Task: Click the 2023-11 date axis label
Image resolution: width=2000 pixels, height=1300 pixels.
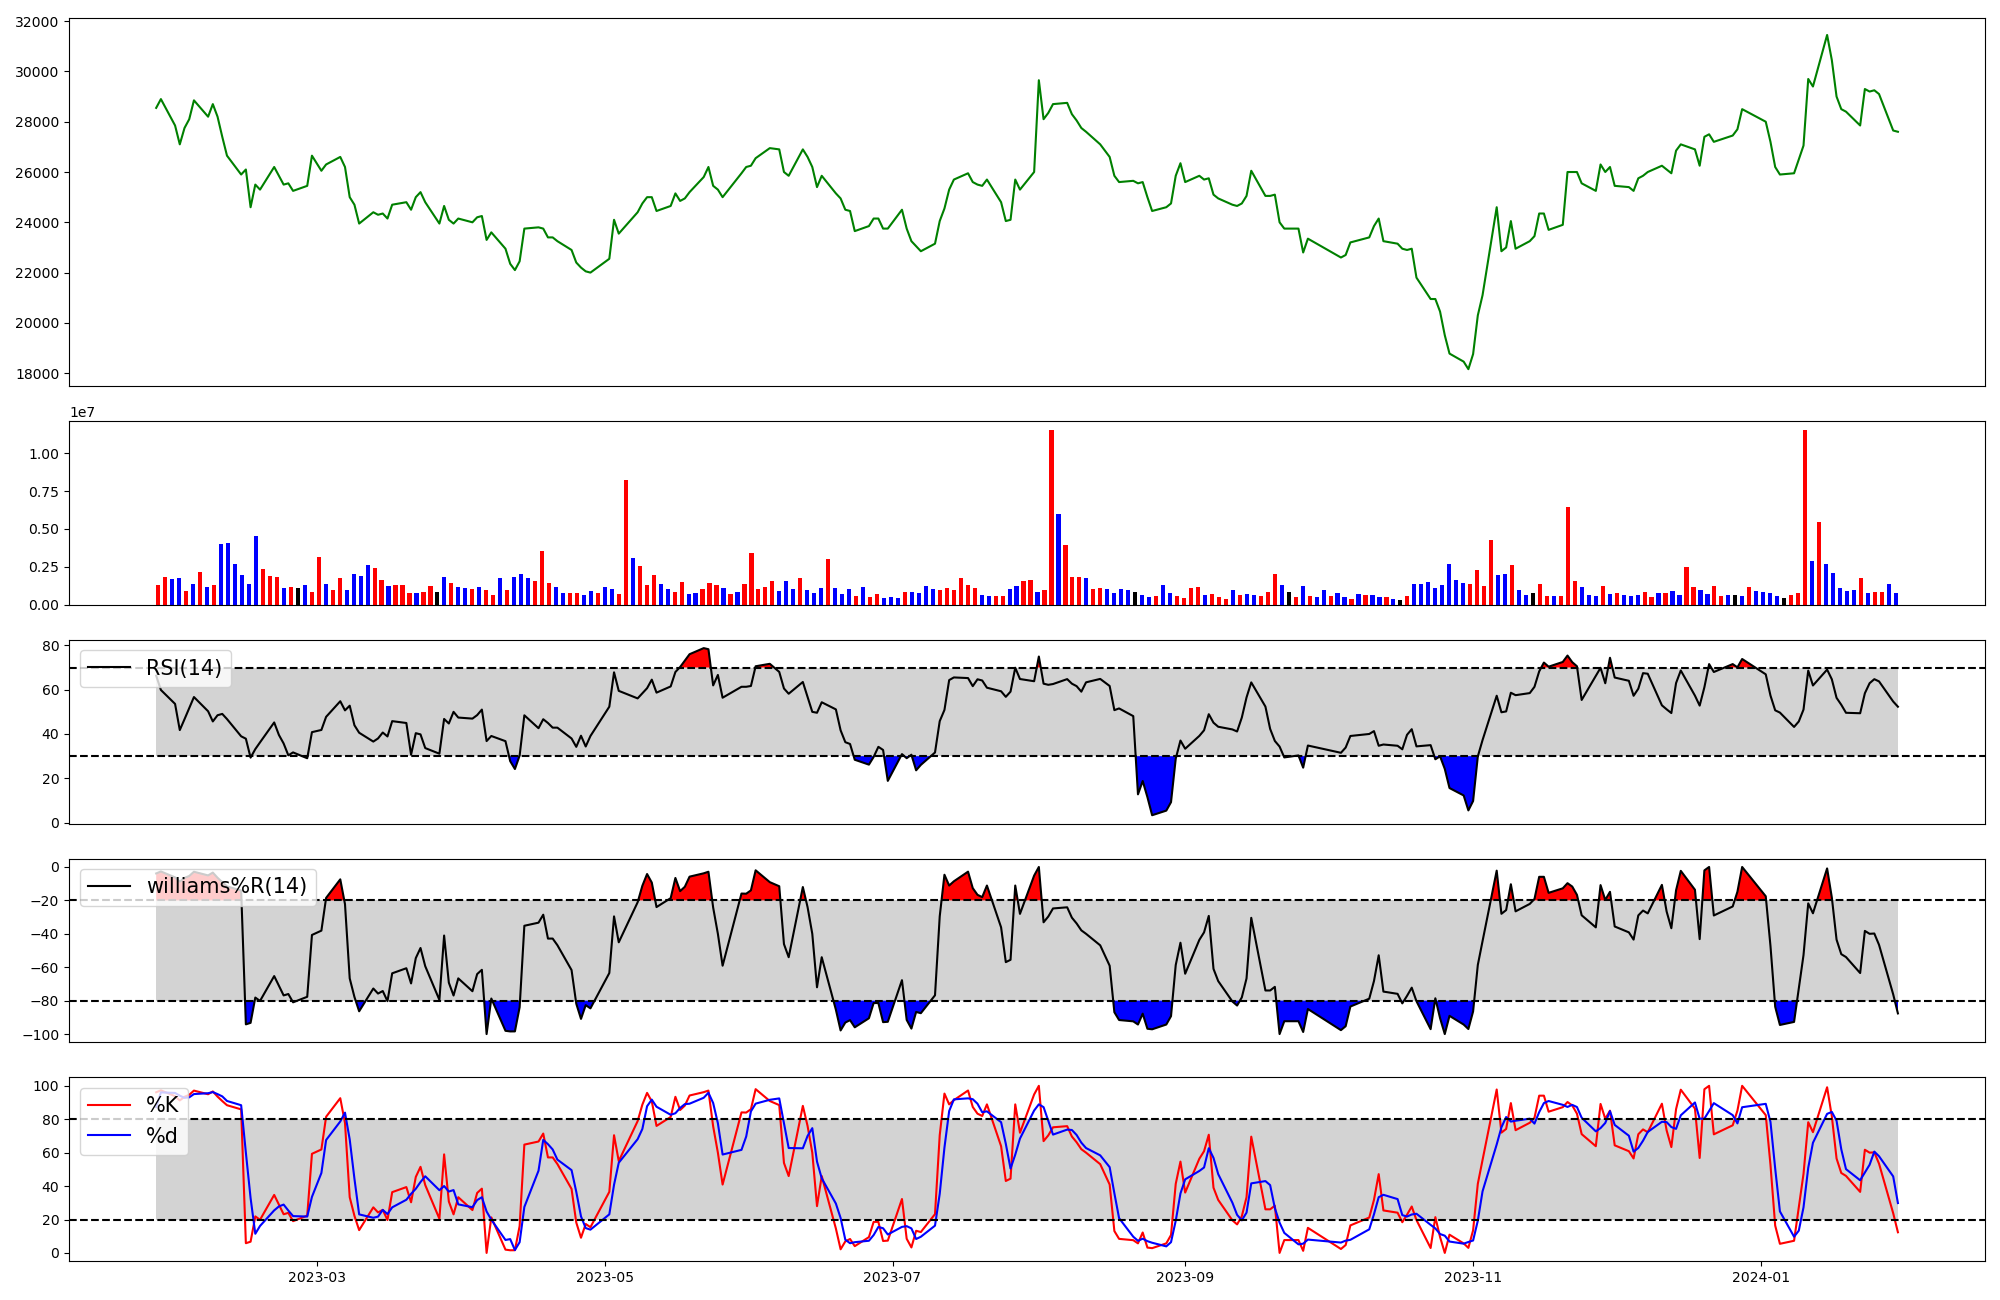Action: tap(1473, 1277)
